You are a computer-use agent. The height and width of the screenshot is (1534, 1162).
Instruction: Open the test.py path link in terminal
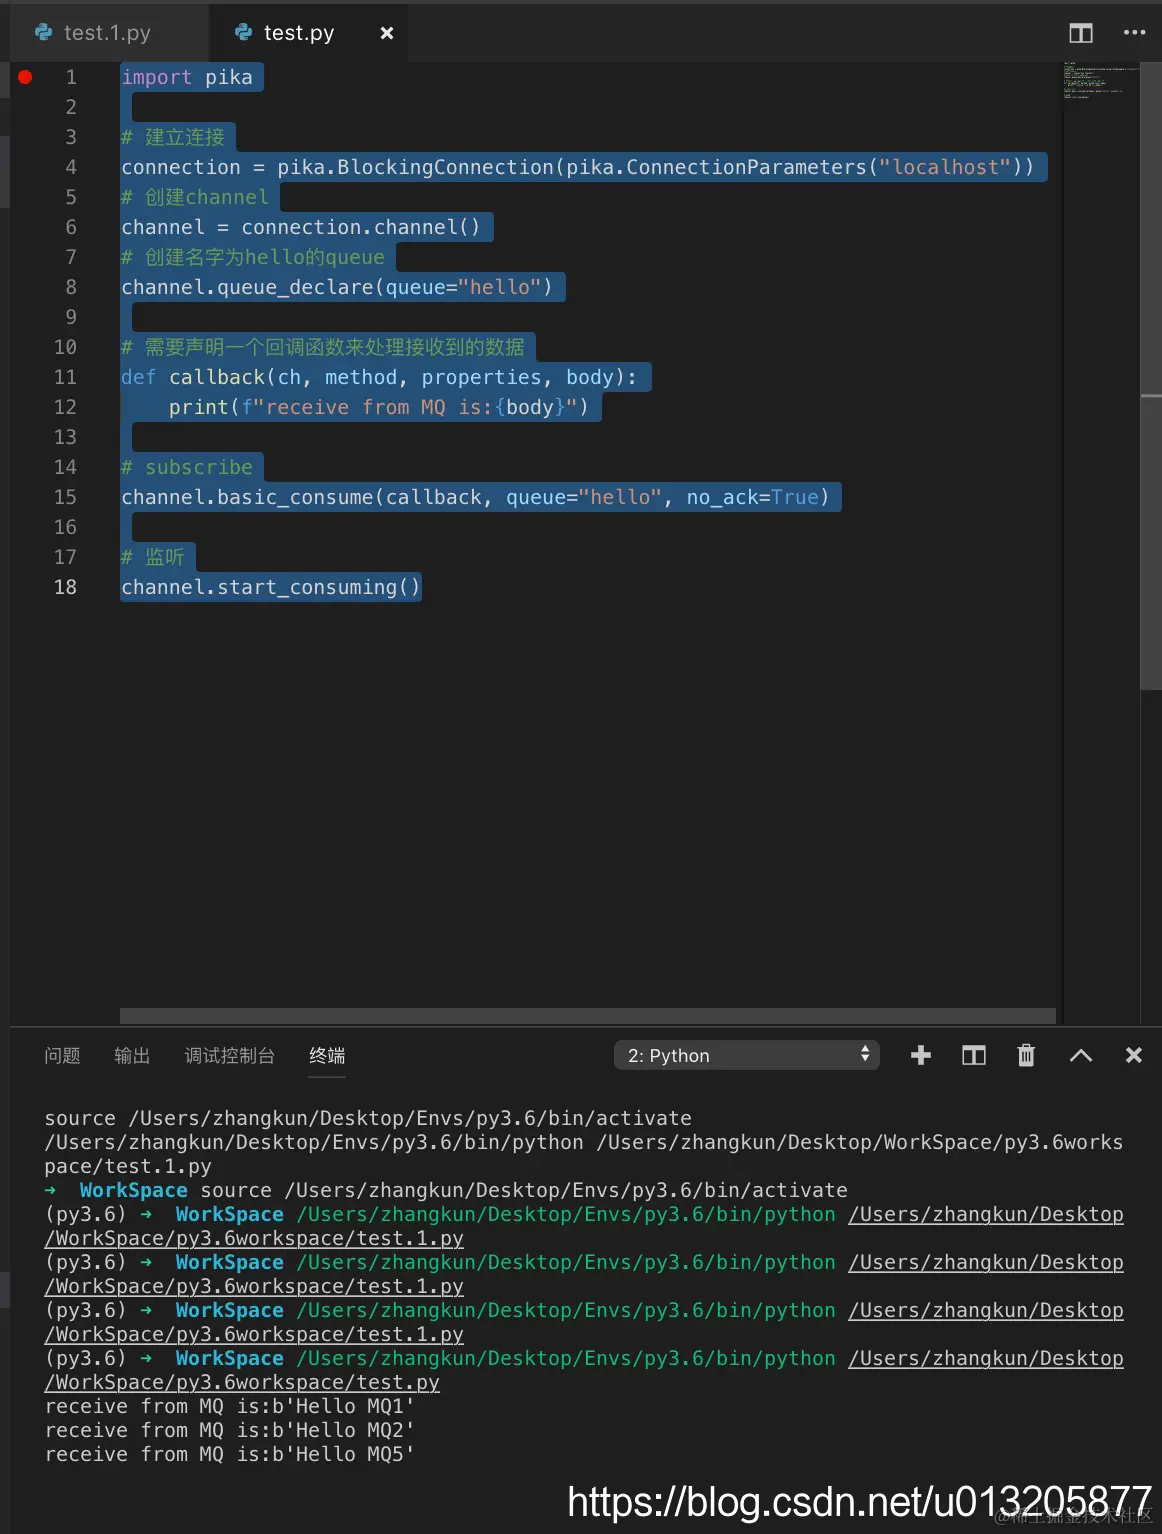pyautogui.click(x=242, y=1382)
